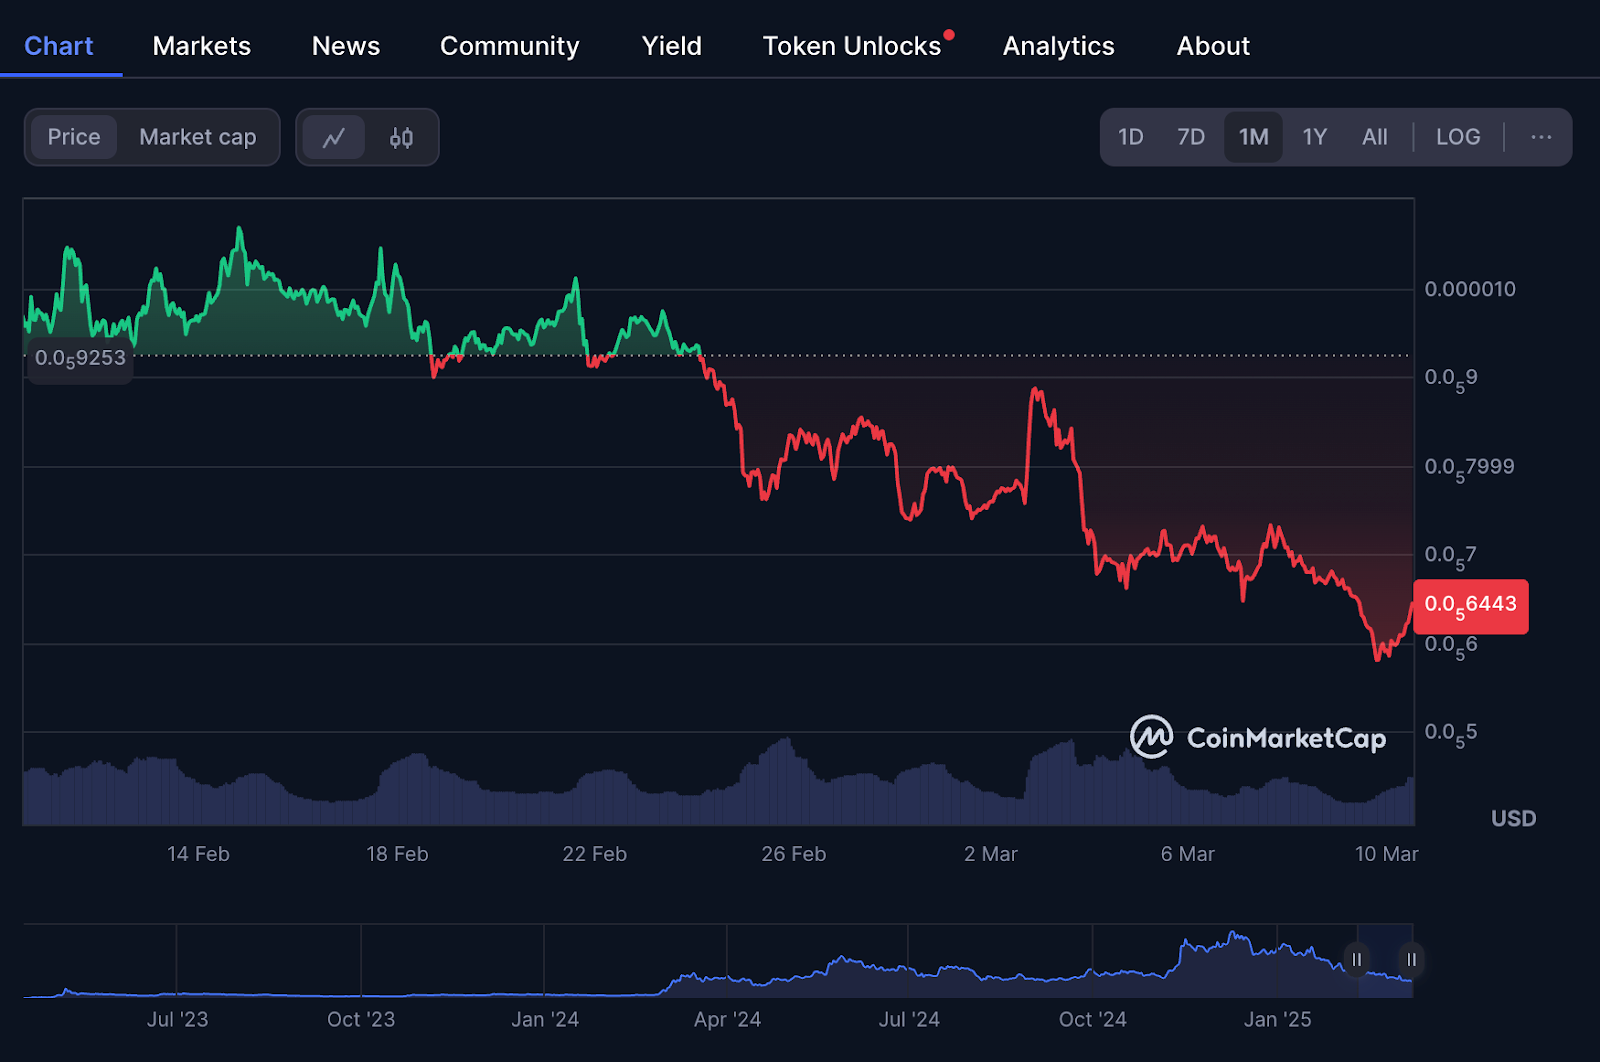This screenshot has height=1062, width=1600.
Task: Open the Markets tab
Action: point(201,45)
